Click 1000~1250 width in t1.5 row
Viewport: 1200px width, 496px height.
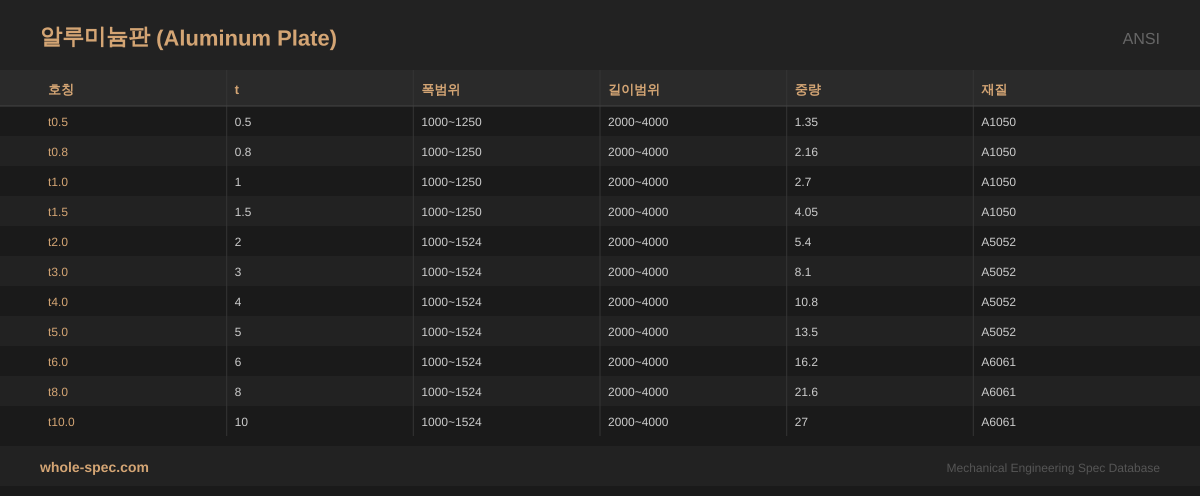pos(451,212)
